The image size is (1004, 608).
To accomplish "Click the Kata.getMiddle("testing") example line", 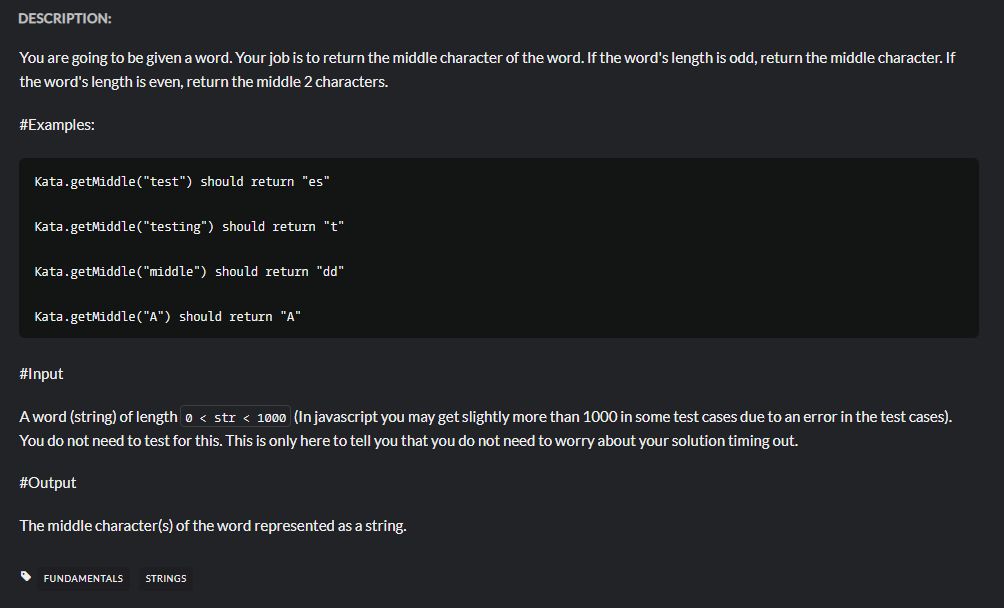I will (x=189, y=227).
